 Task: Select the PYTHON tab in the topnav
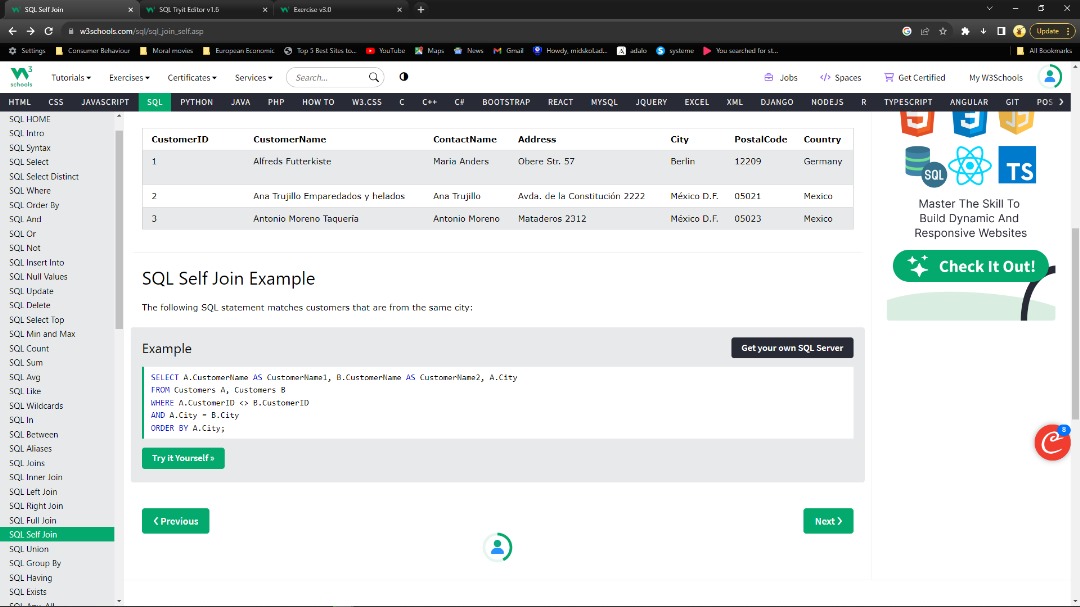(x=196, y=101)
